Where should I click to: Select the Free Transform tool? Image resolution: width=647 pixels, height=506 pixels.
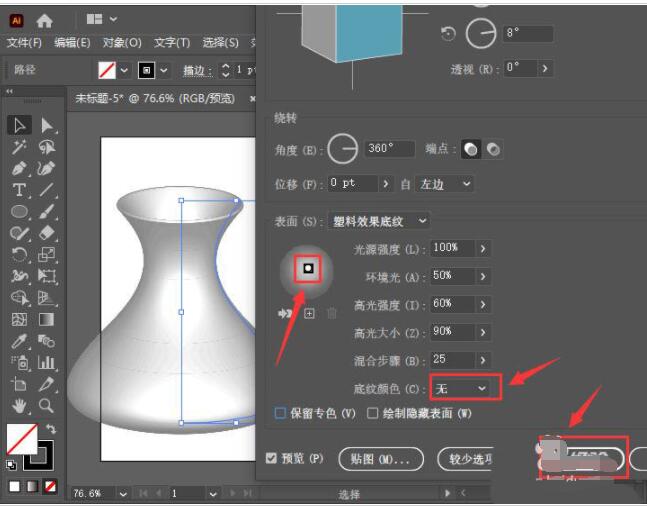[47, 276]
